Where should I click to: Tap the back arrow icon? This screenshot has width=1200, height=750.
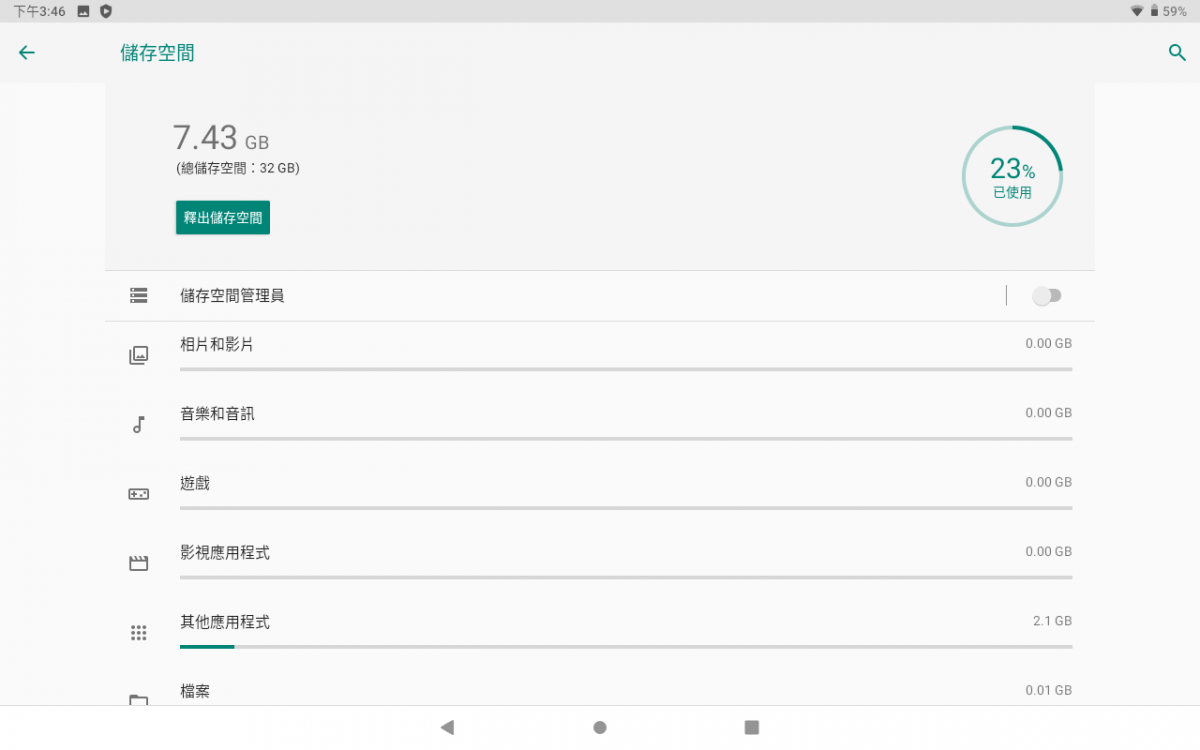(27, 53)
